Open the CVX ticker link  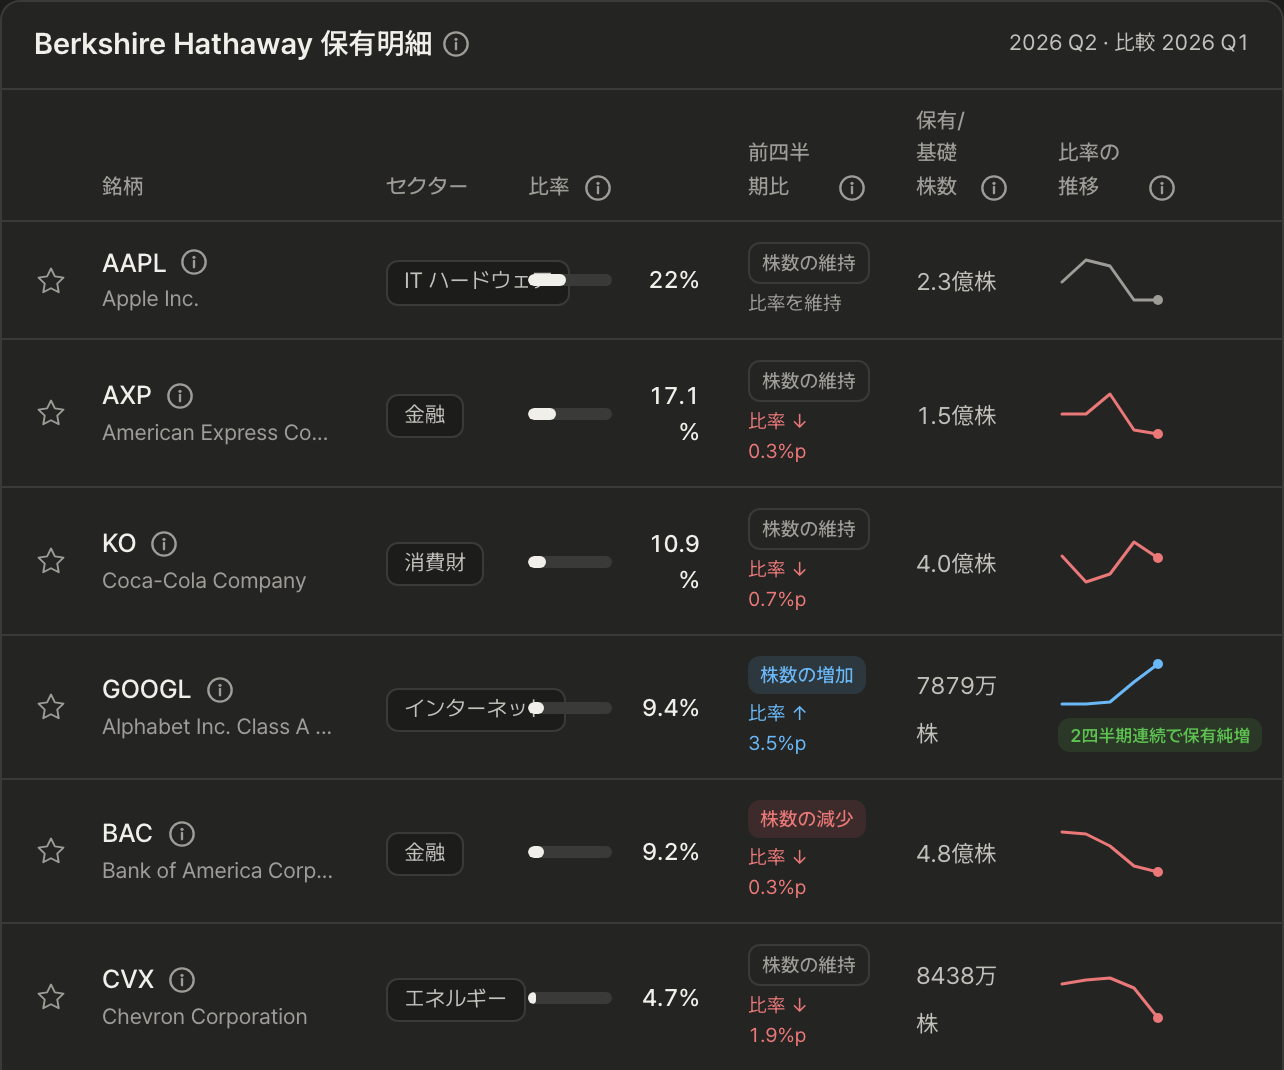click(128, 980)
